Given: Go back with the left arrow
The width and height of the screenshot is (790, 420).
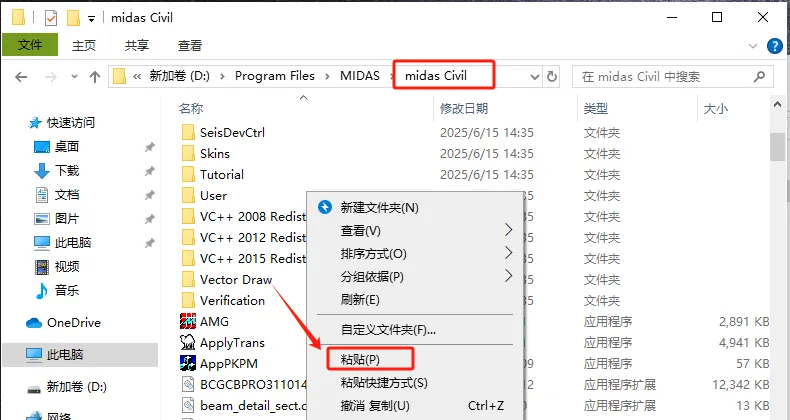Looking at the screenshot, I should click(21, 77).
